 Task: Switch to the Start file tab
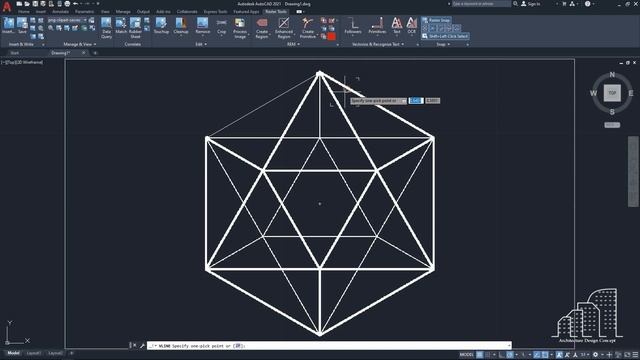click(x=15, y=53)
